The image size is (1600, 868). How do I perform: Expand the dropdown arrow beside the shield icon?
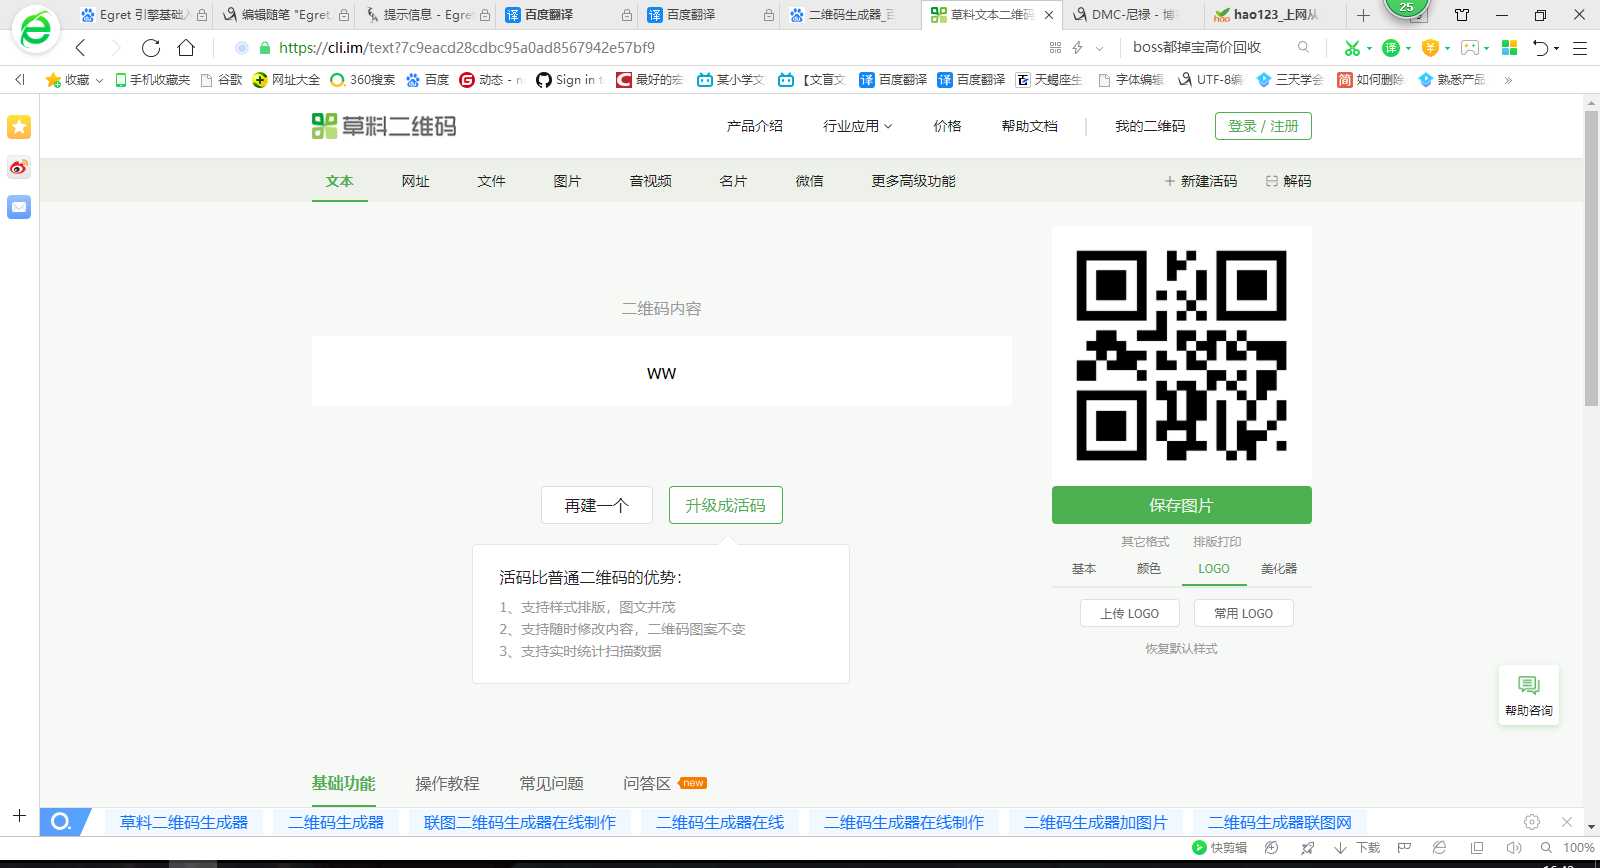coord(1447,48)
